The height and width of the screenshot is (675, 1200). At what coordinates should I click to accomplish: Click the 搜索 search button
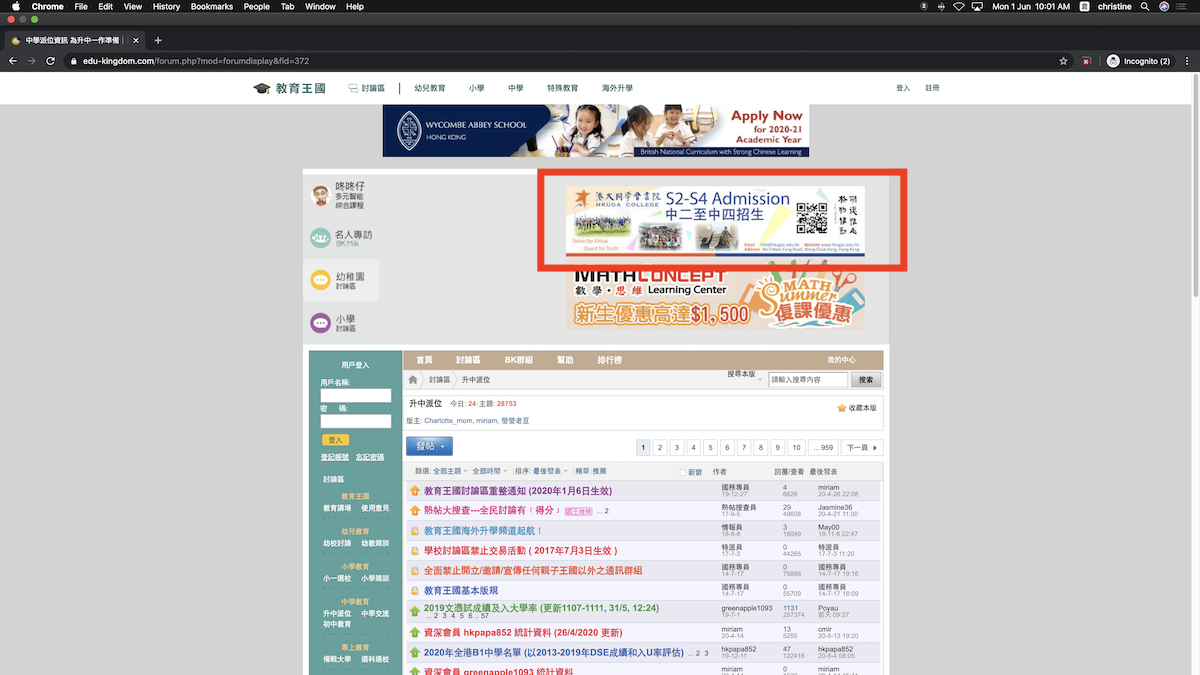pyautogui.click(x=866, y=380)
